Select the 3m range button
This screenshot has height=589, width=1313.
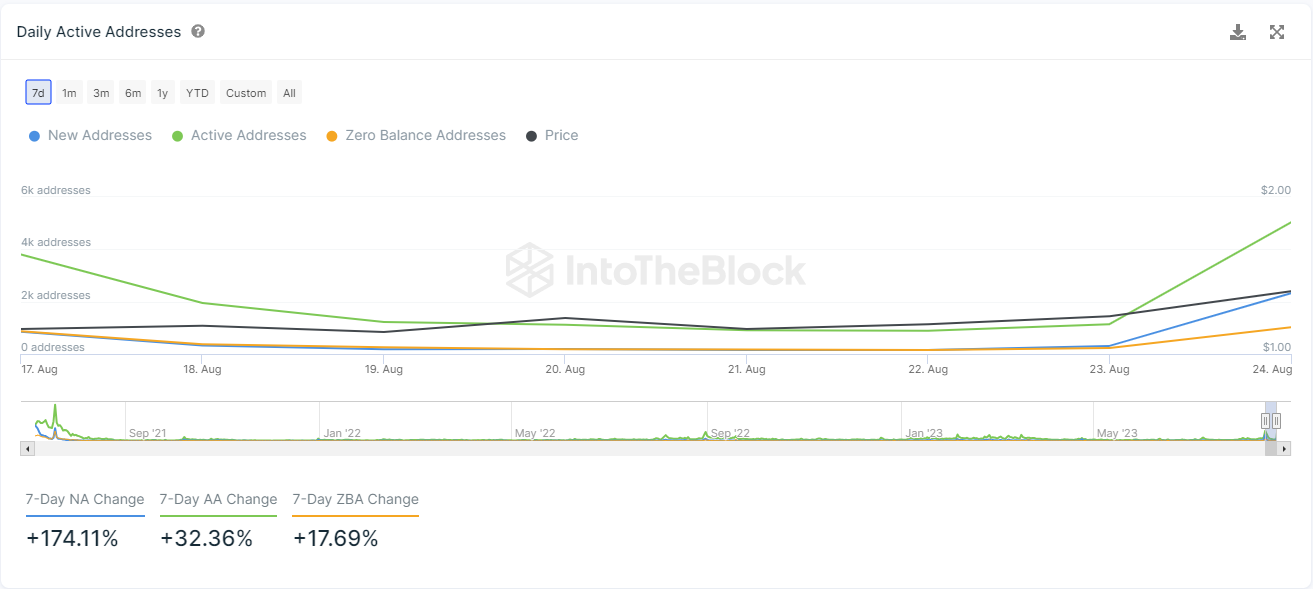click(101, 93)
